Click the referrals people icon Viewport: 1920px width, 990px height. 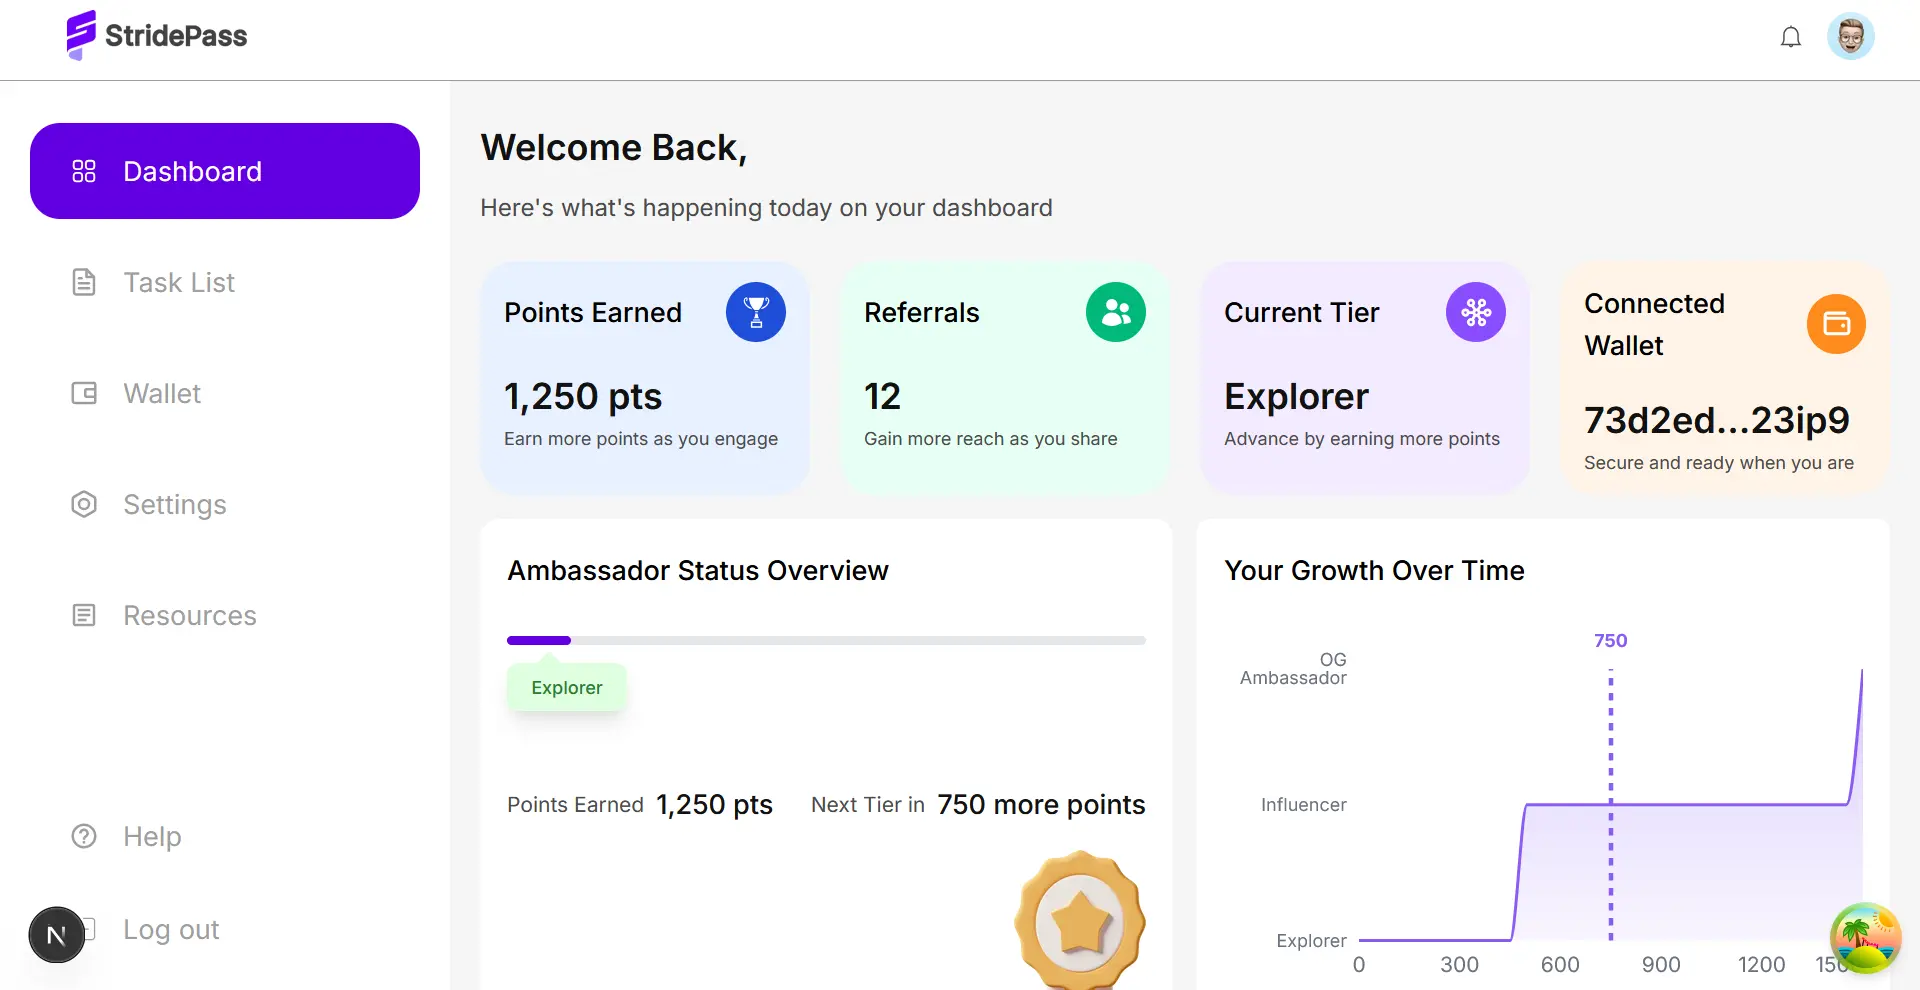1115,311
